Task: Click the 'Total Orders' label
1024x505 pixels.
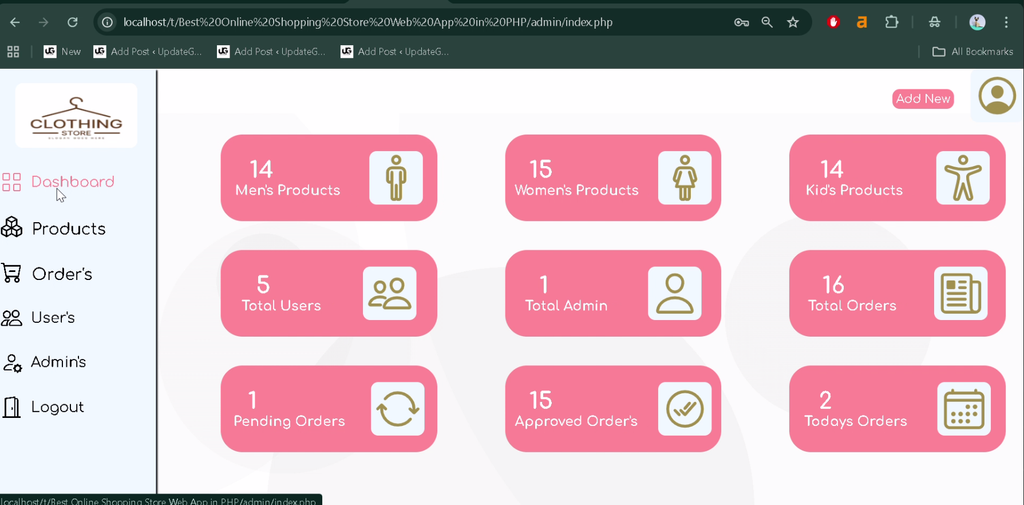Action: pos(852,306)
